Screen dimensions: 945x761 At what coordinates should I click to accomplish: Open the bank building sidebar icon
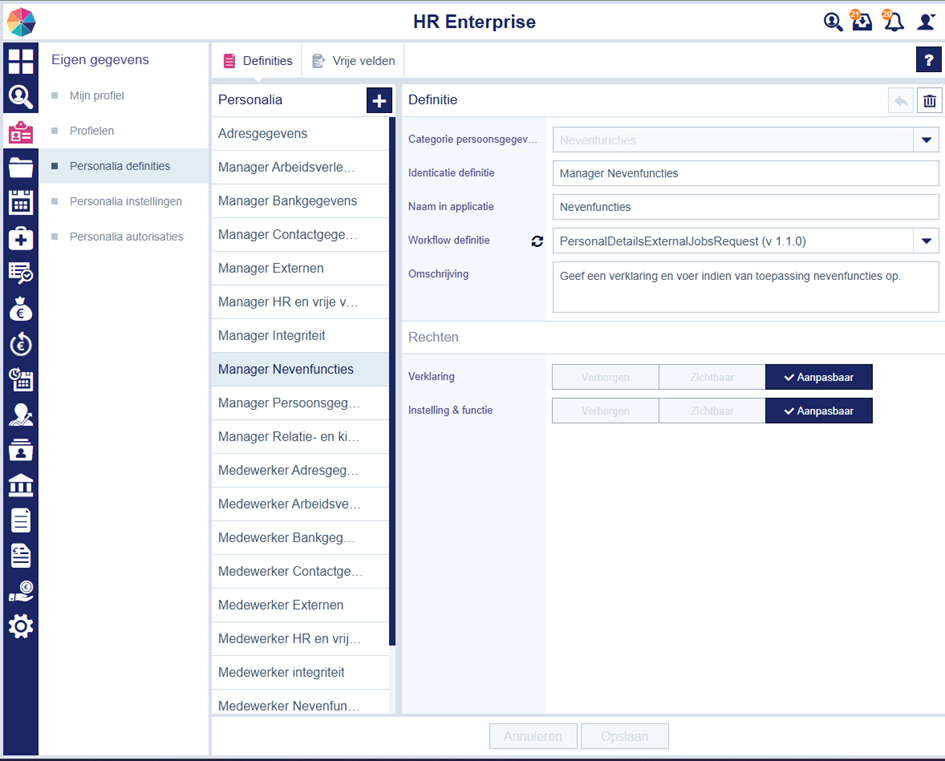[20, 485]
